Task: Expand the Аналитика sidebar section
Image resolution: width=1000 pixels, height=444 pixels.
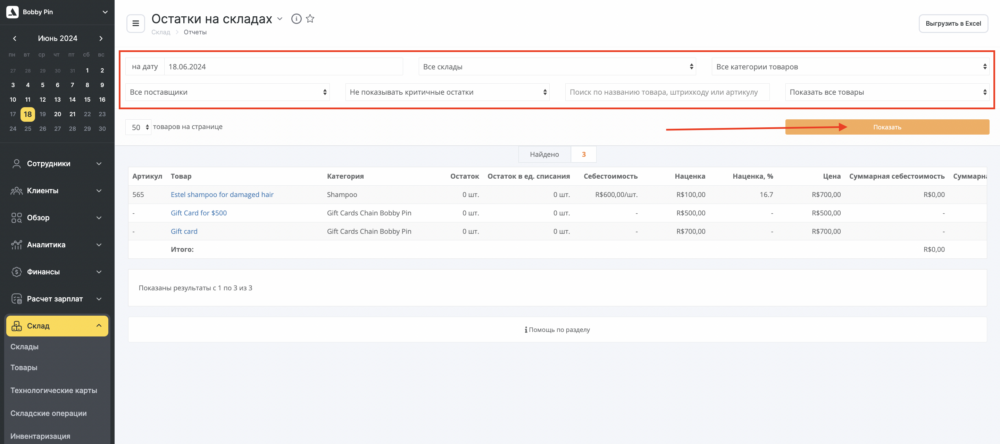Action: pos(99,244)
